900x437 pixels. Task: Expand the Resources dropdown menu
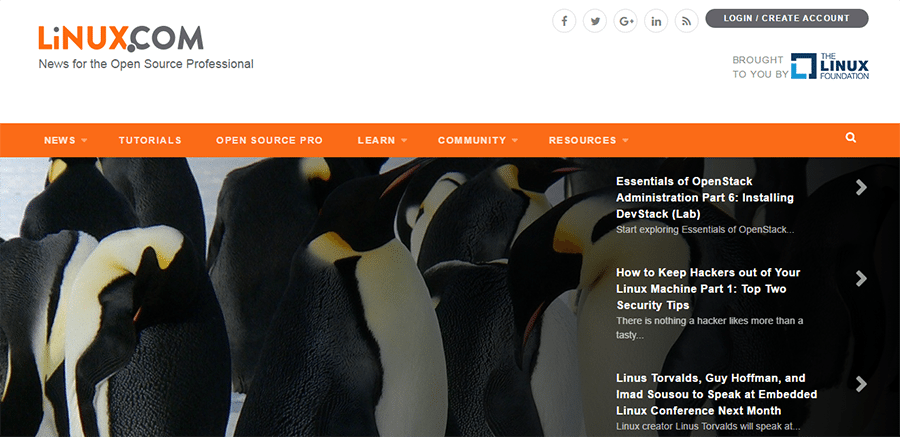point(588,141)
